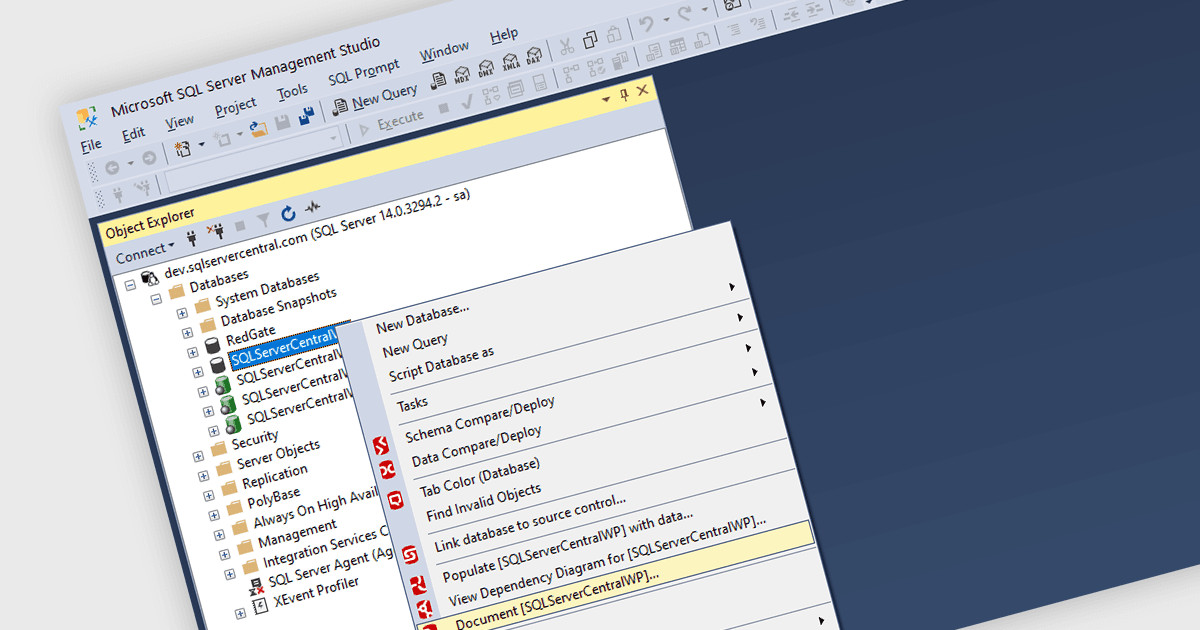Open Object Explorer window position dropdown arrow
Viewport: 1200px width, 630px height.
605,100
